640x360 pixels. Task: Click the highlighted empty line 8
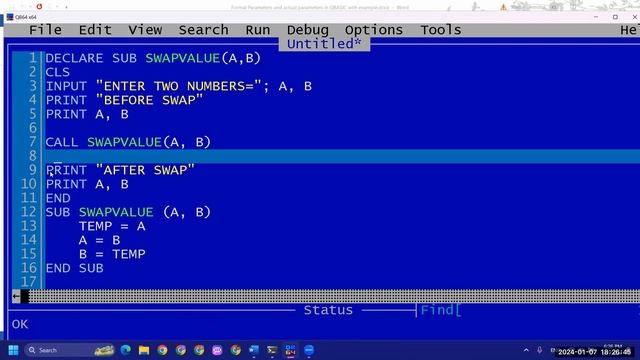[x=342, y=156]
